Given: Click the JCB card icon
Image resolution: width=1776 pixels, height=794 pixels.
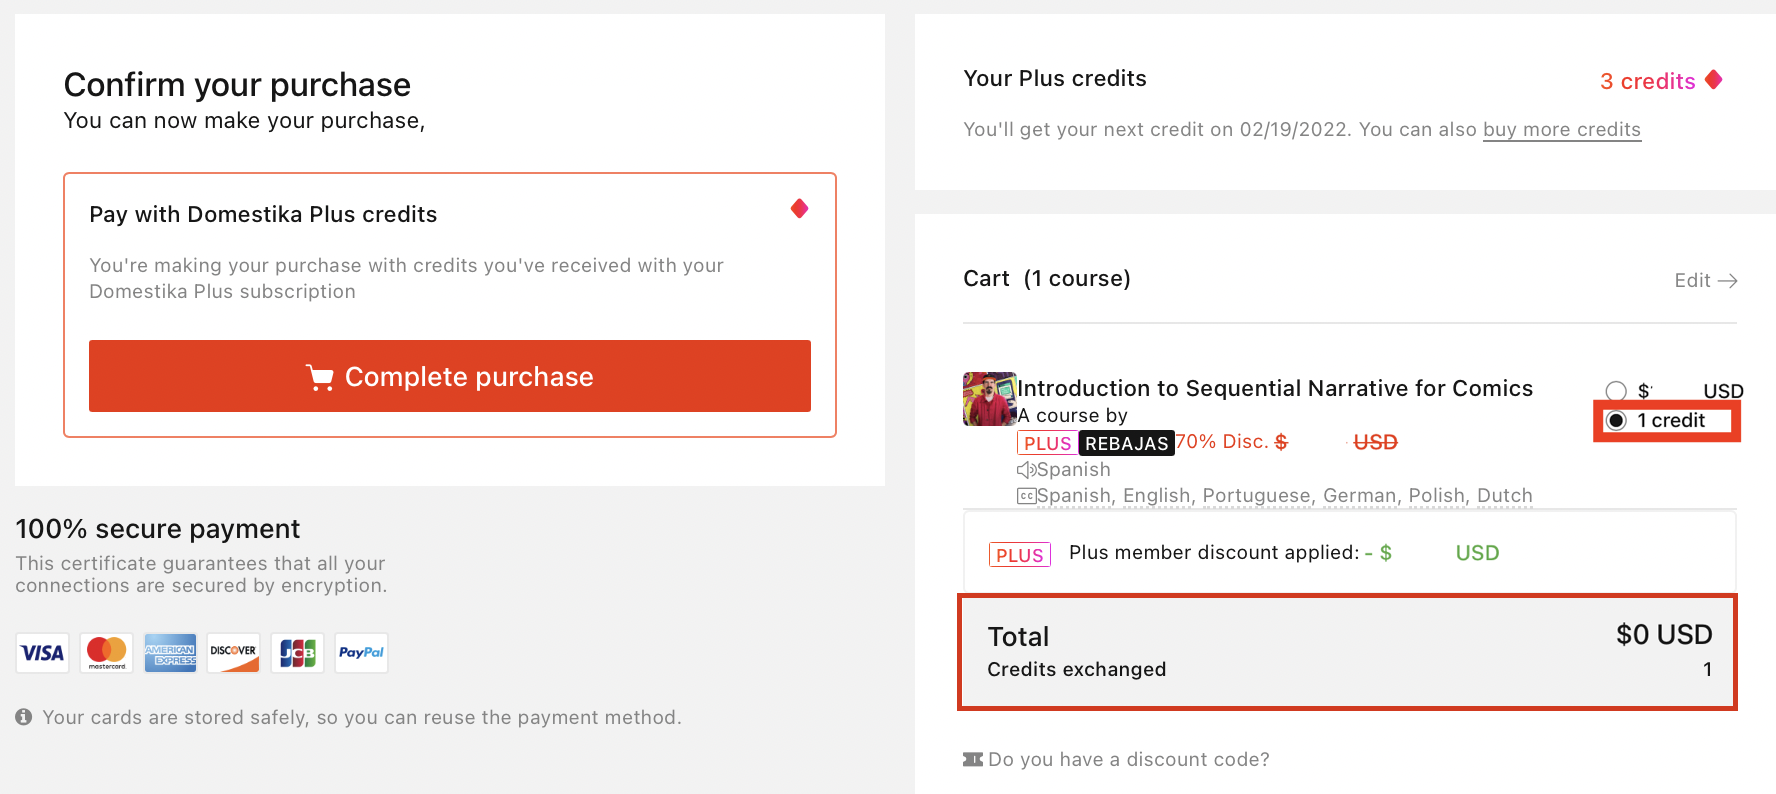Looking at the screenshot, I should coord(297,653).
